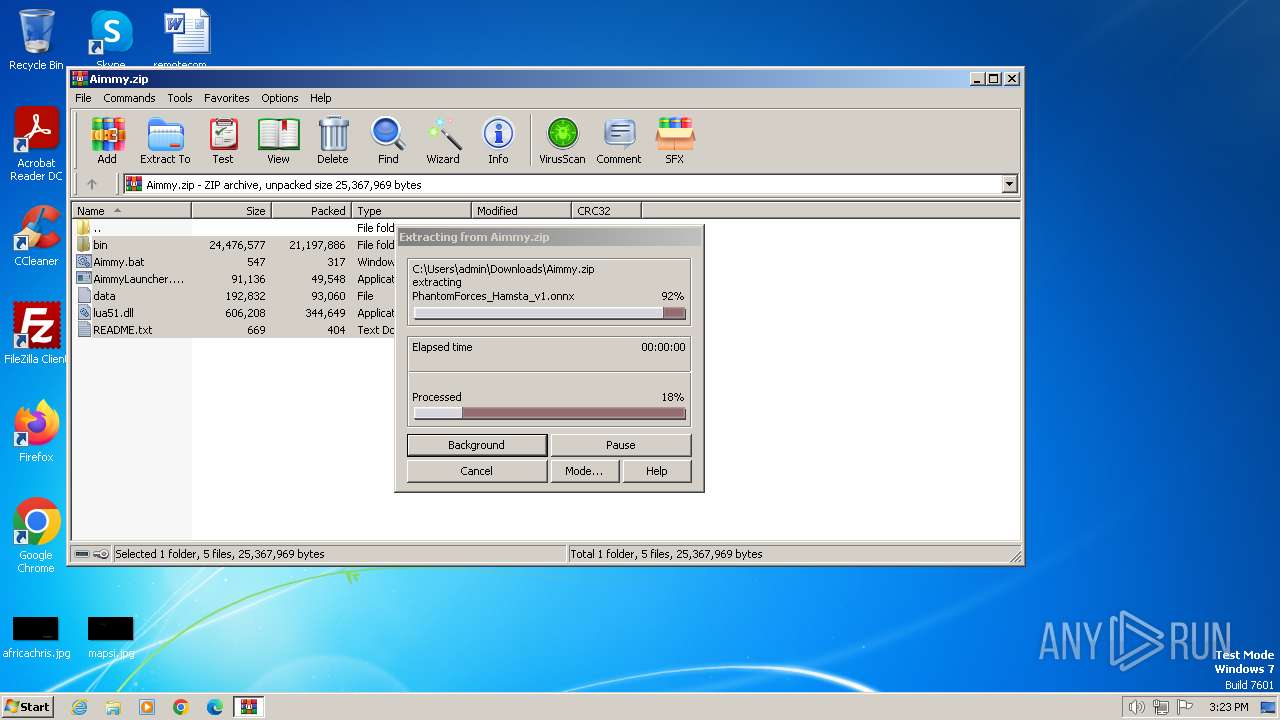Screen dimensions: 1280x720
Task: Select the README.txt file
Action: pos(235,330)
